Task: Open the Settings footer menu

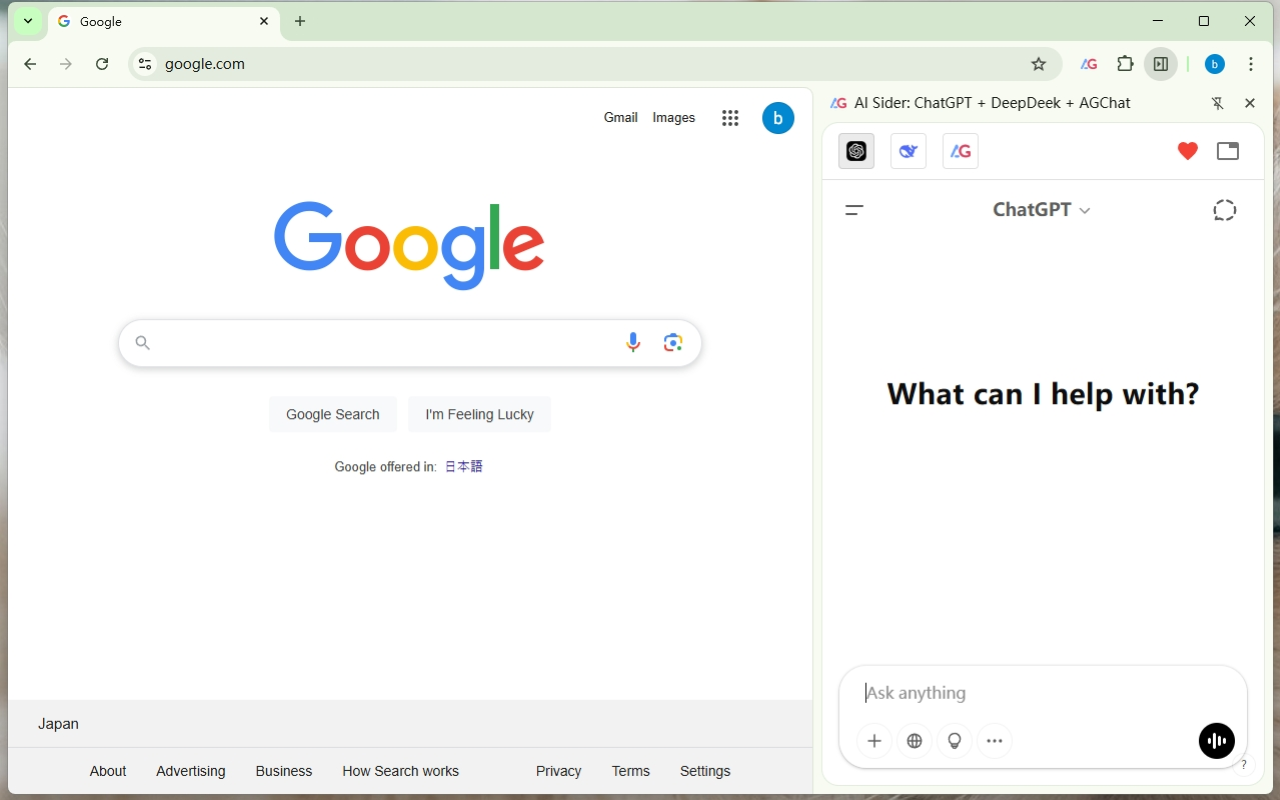Action: 705,771
